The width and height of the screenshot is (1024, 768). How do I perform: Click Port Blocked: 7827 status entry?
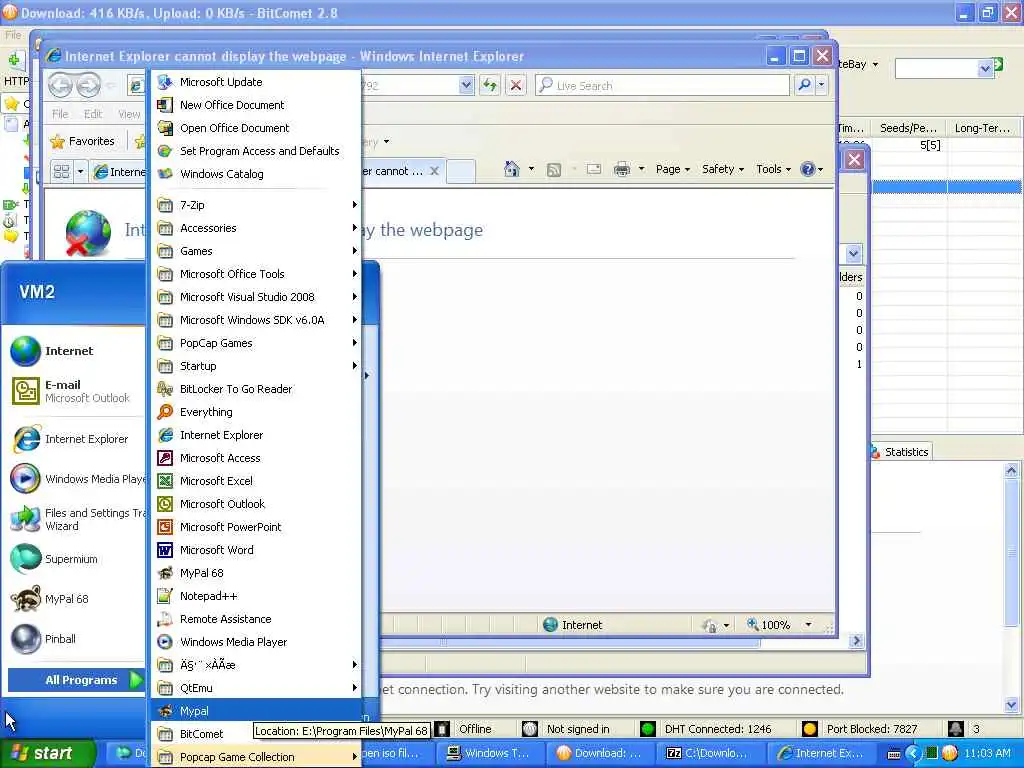tap(871, 729)
